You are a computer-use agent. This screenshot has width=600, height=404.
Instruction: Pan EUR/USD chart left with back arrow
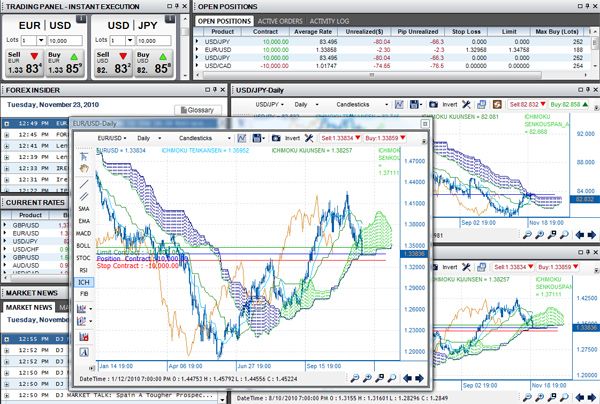(408, 378)
